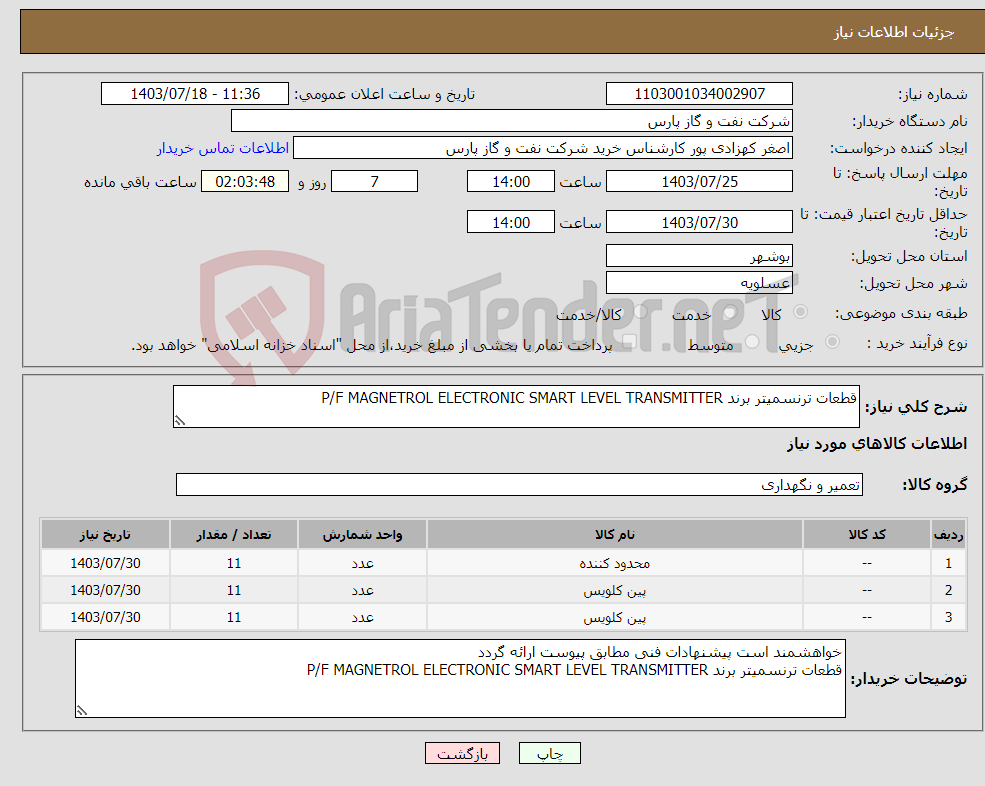
Task: Click the goods group field تعمیر و نگهداری
Action: click(520, 484)
